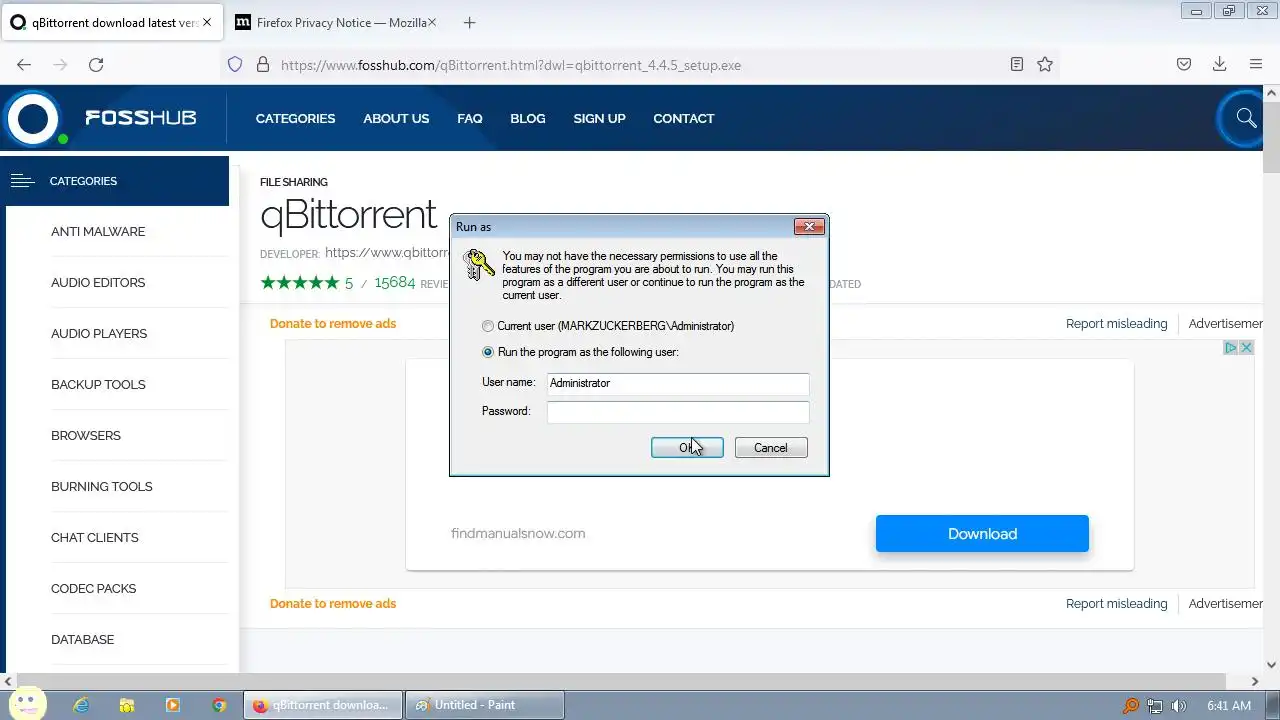Open BLOG in the top nav

pos(528,118)
